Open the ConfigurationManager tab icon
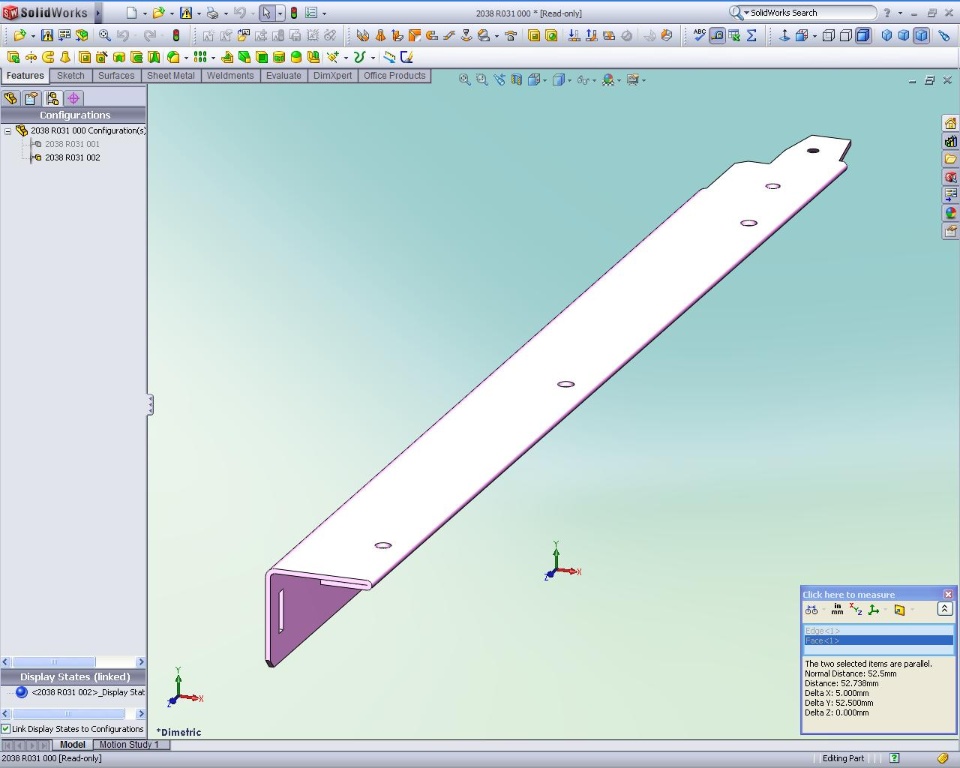 (x=53, y=98)
